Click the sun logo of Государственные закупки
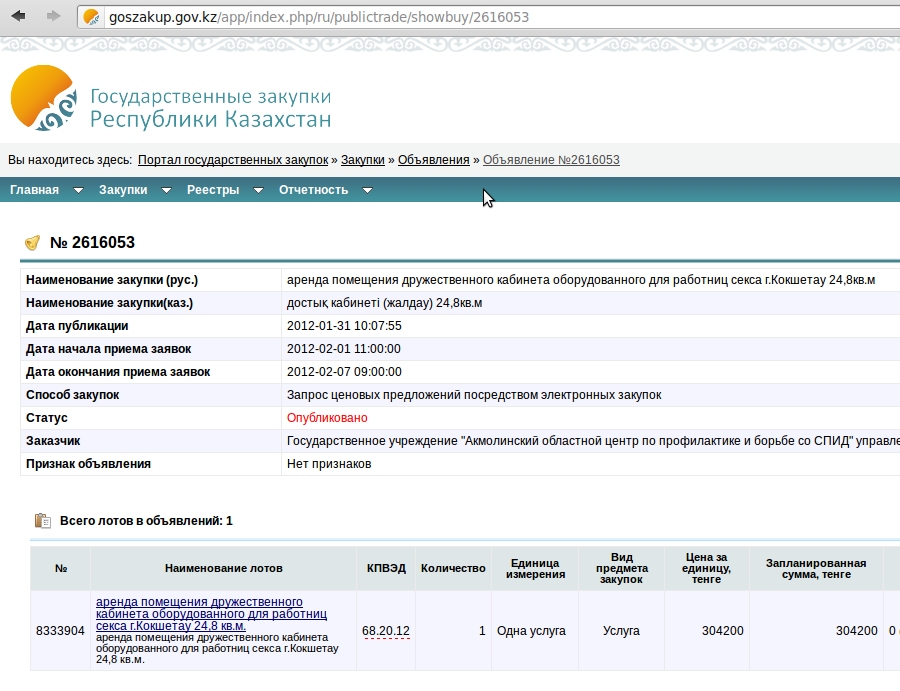This screenshot has height=691, width=900. point(44,98)
